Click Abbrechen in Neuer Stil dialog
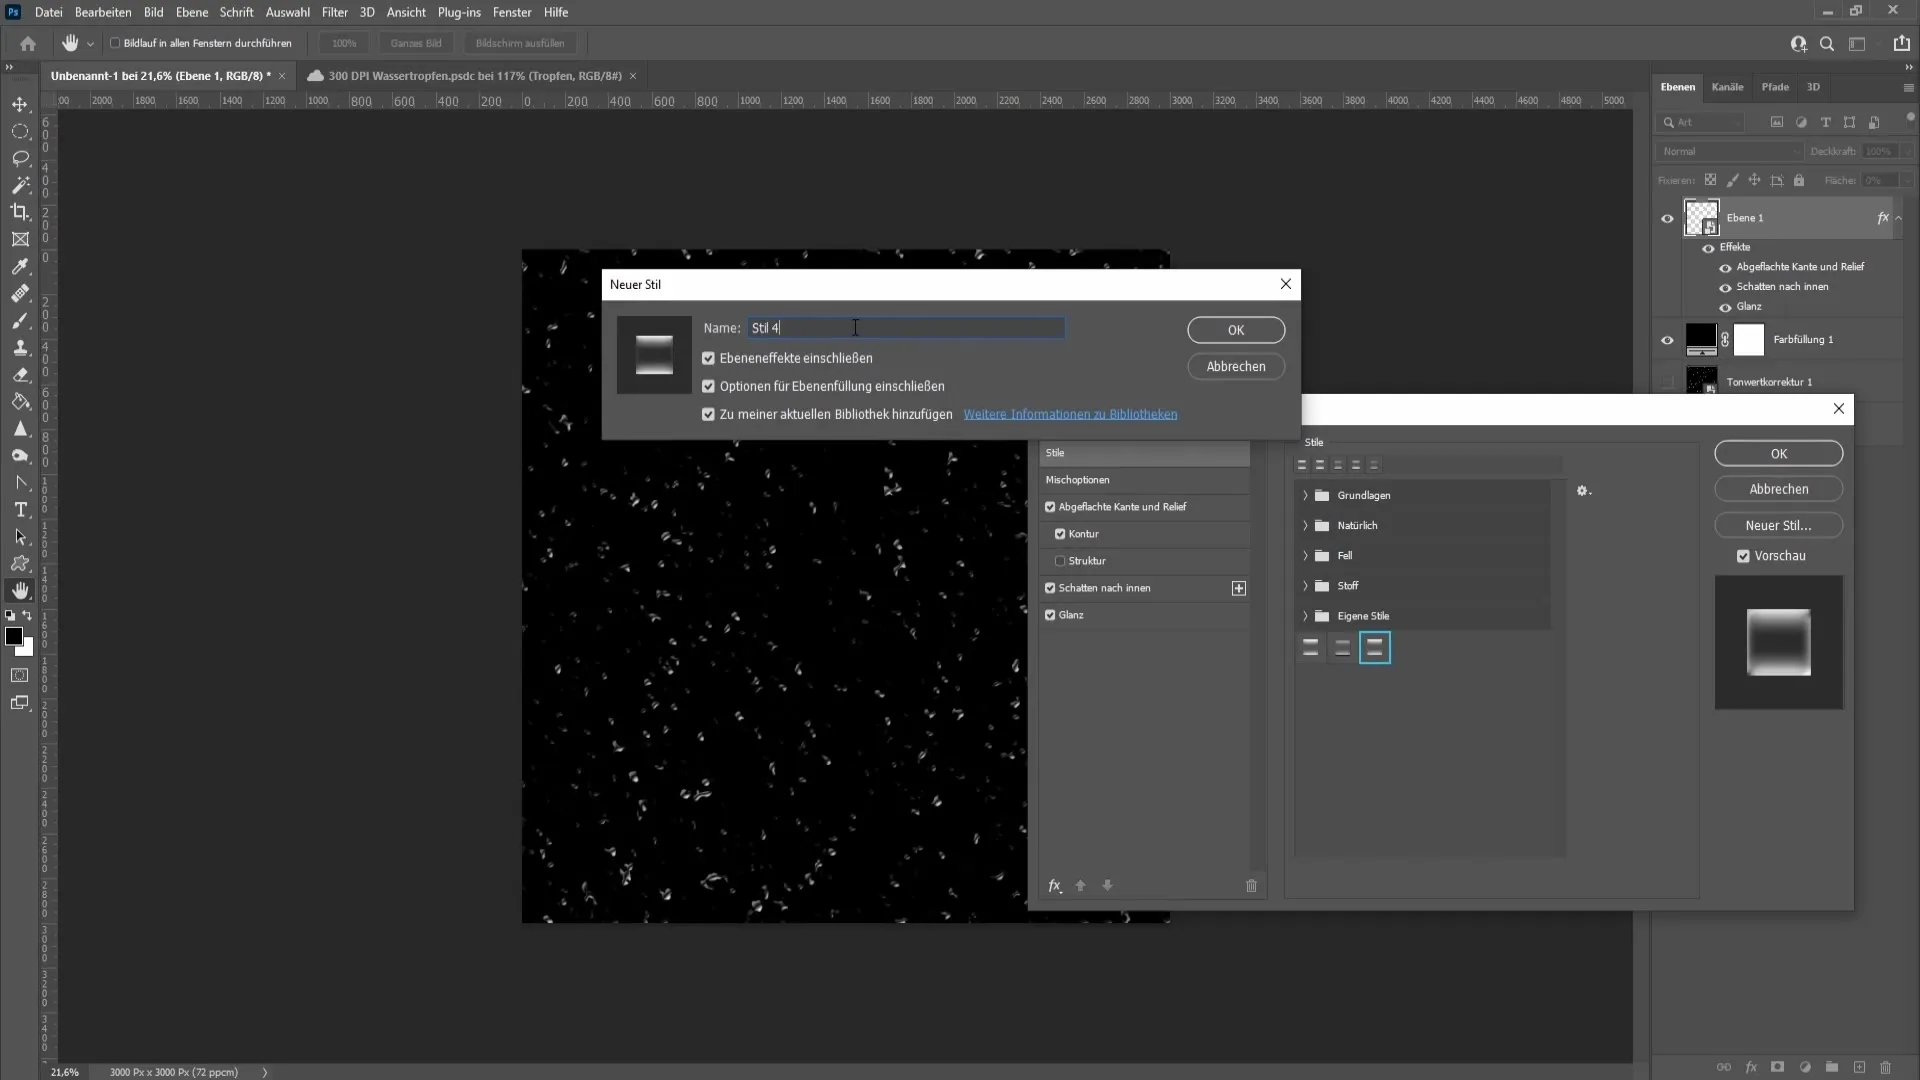This screenshot has width=1920, height=1080. tap(1236, 366)
